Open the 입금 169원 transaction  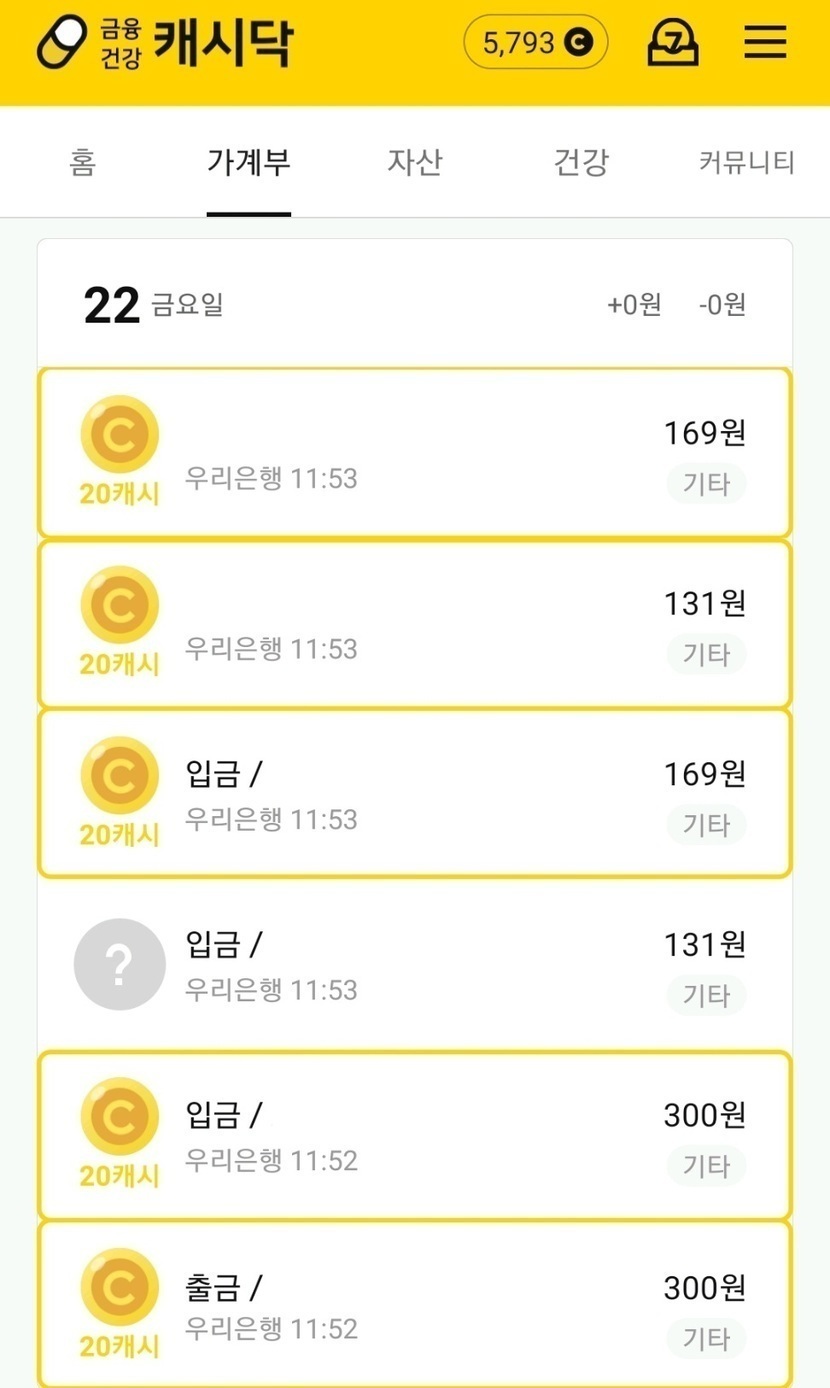tap(420, 794)
